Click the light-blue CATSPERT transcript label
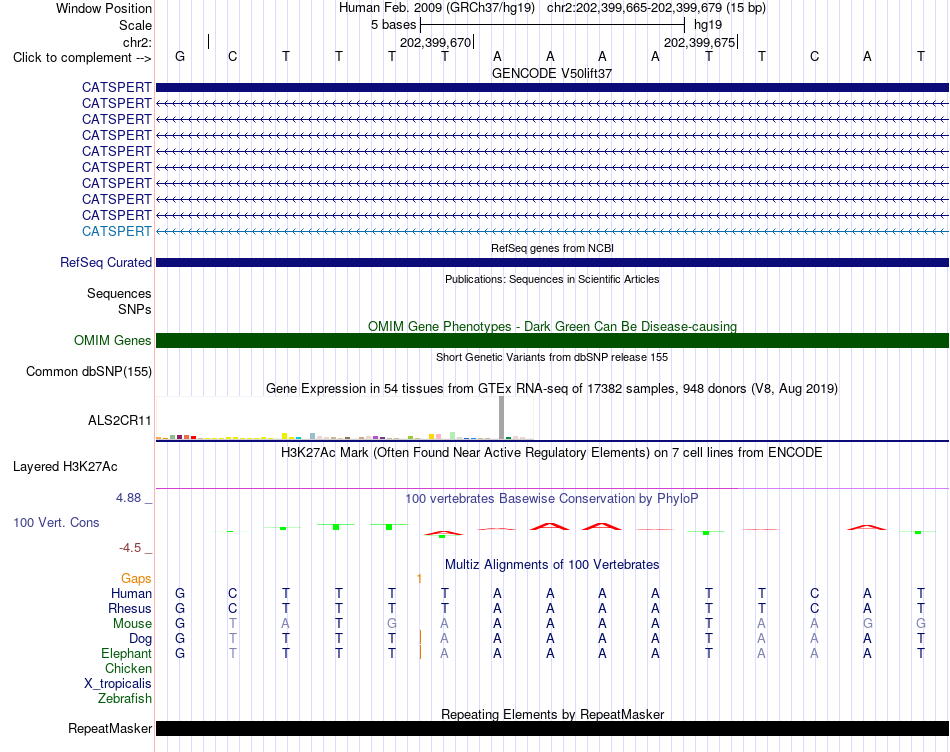Screen dimensions: 950x752 pyautogui.click(x=116, y=231)
